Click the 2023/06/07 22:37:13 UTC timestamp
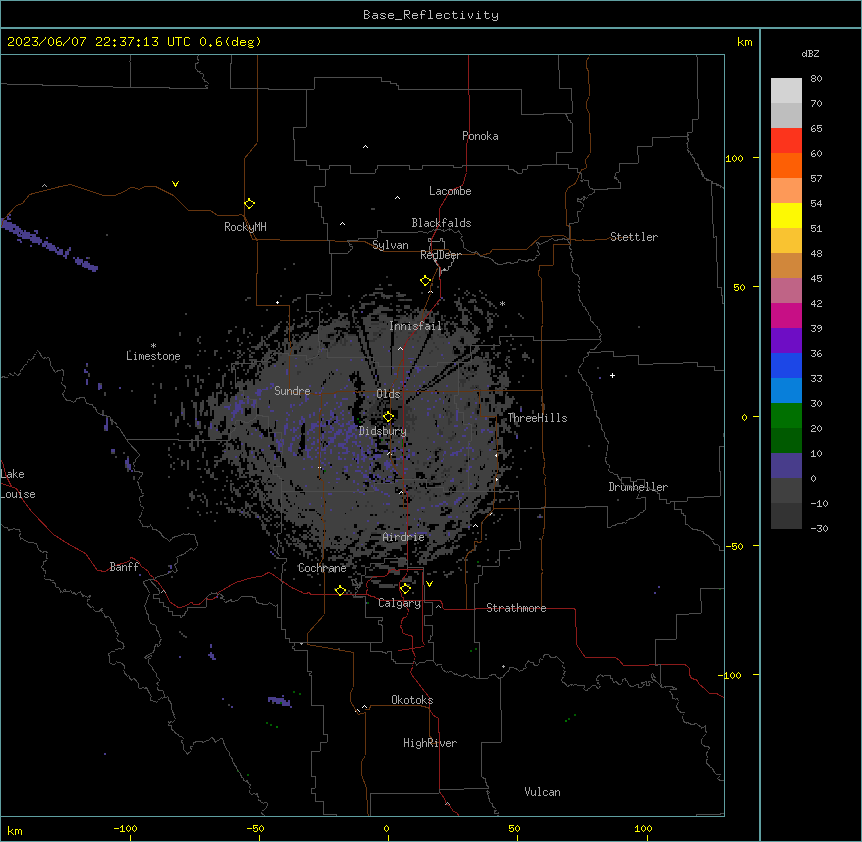The height and width of the screenshot is (842, 862). pyautogui.click(x=99, y=42)
